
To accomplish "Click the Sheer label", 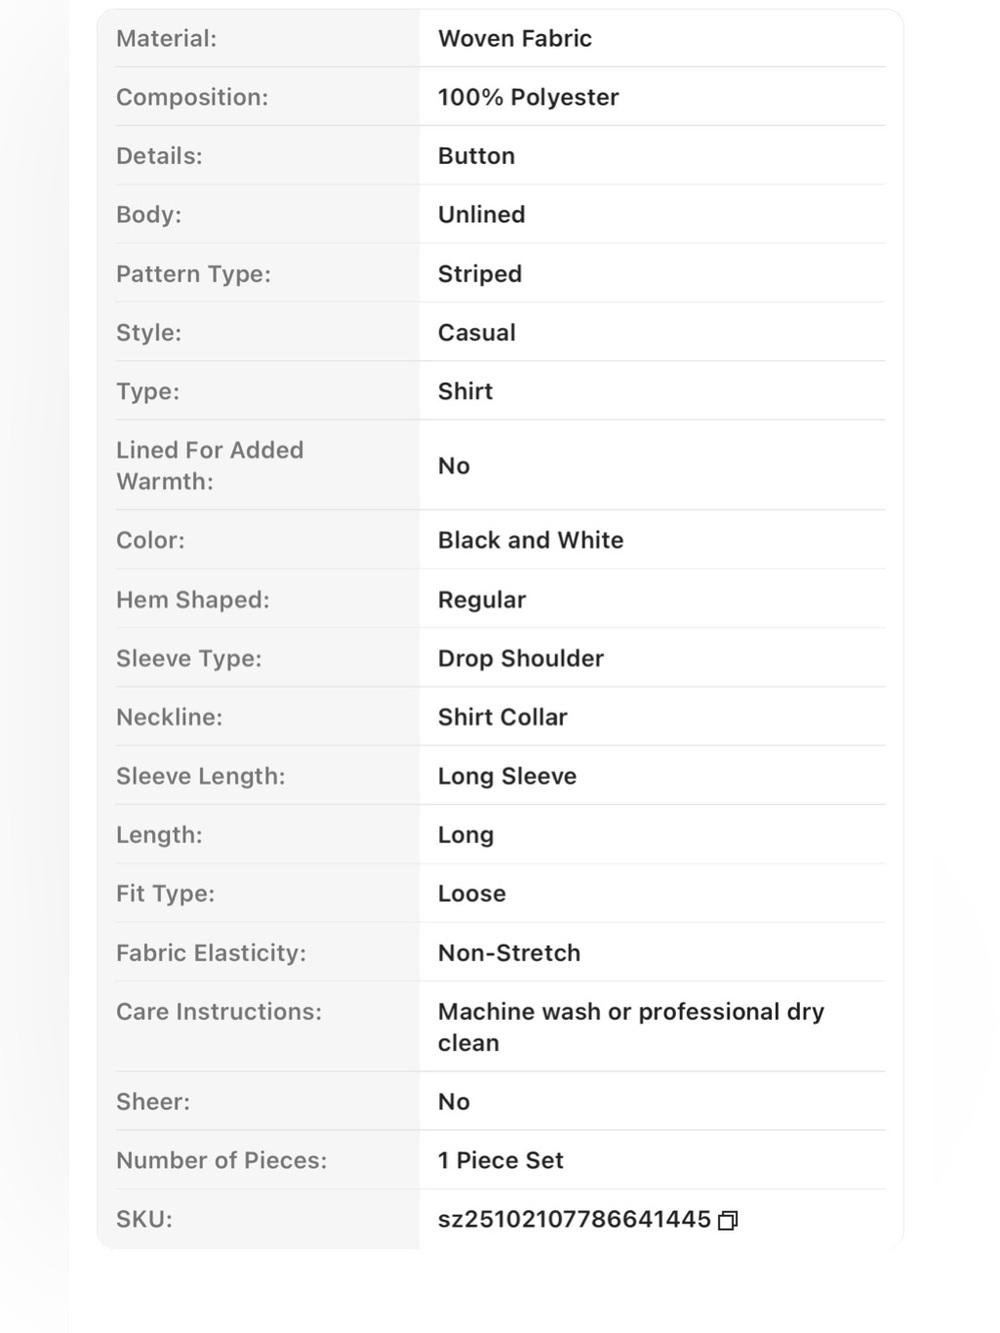I will coord(153,1101).
